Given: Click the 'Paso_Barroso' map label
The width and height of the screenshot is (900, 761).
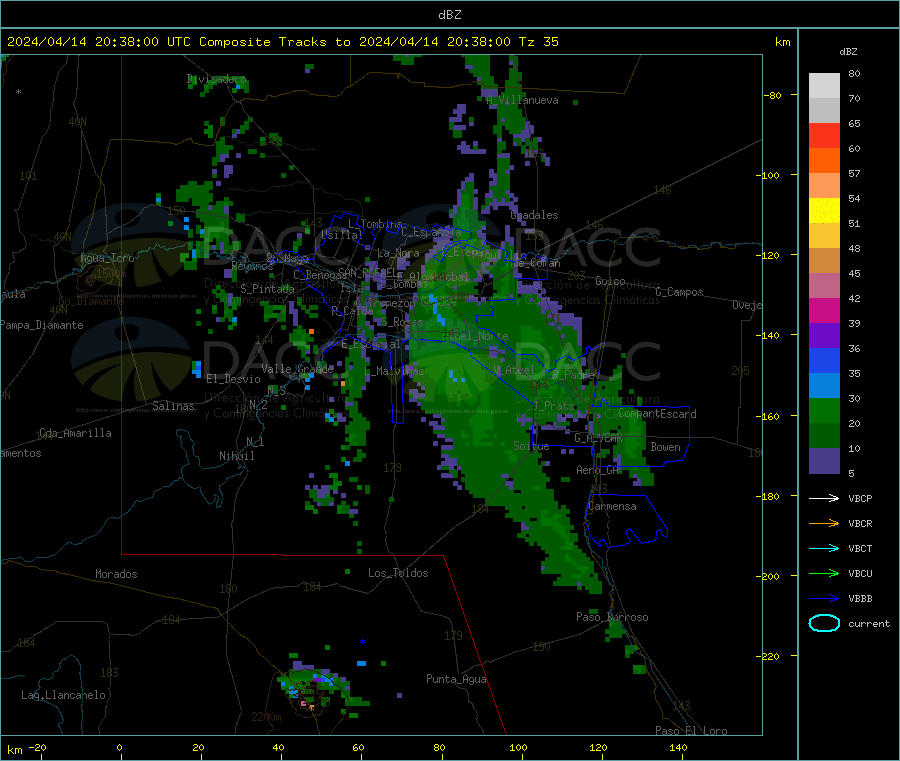Looking at the screenshot, I should click(x=612, y=617).
